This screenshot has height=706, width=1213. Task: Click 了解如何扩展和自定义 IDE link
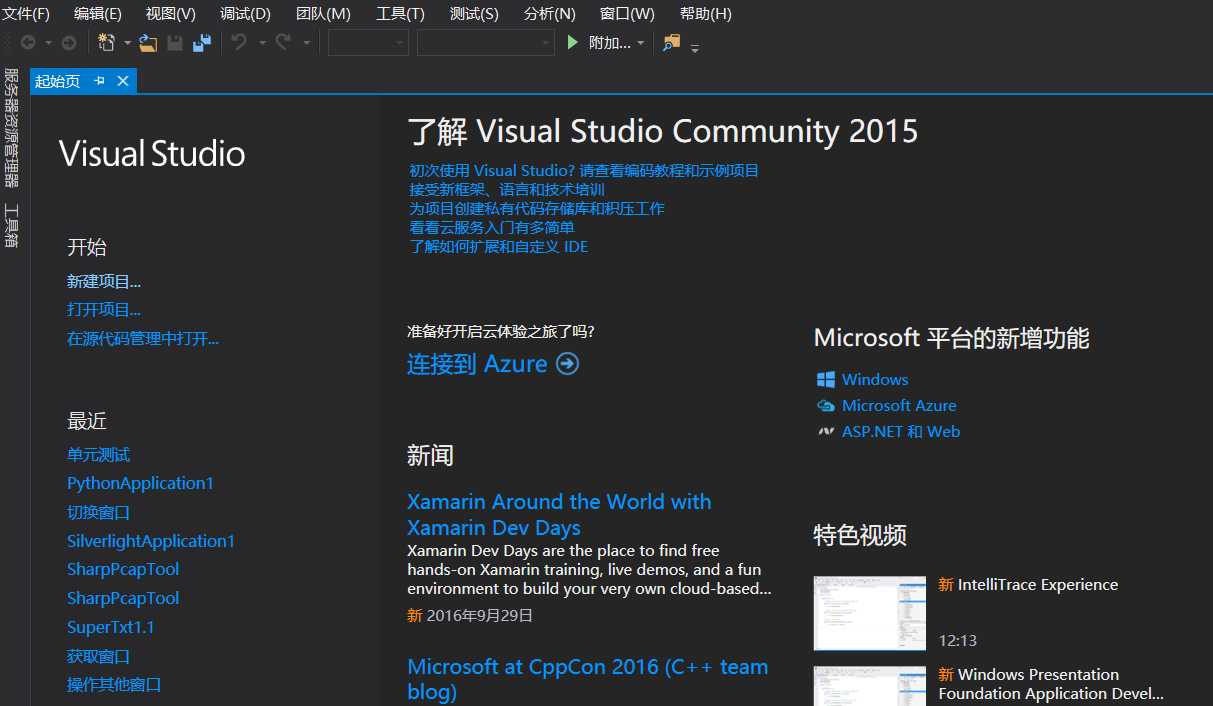(498, 247)
